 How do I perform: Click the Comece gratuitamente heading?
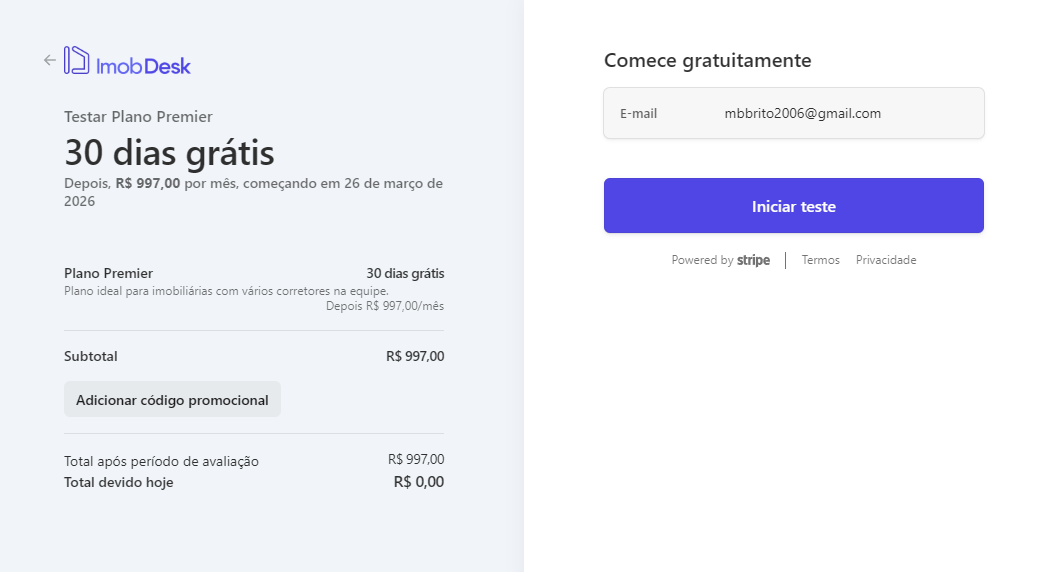707,61
